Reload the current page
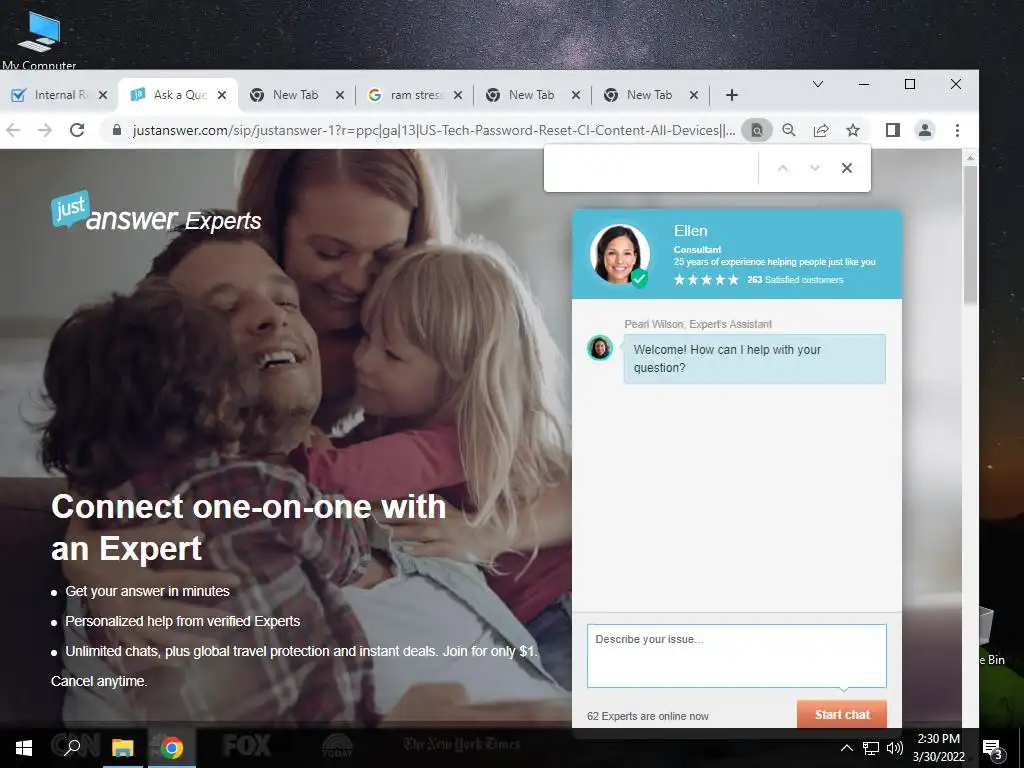Screen dimensions: 1024x768 point(77,130)
